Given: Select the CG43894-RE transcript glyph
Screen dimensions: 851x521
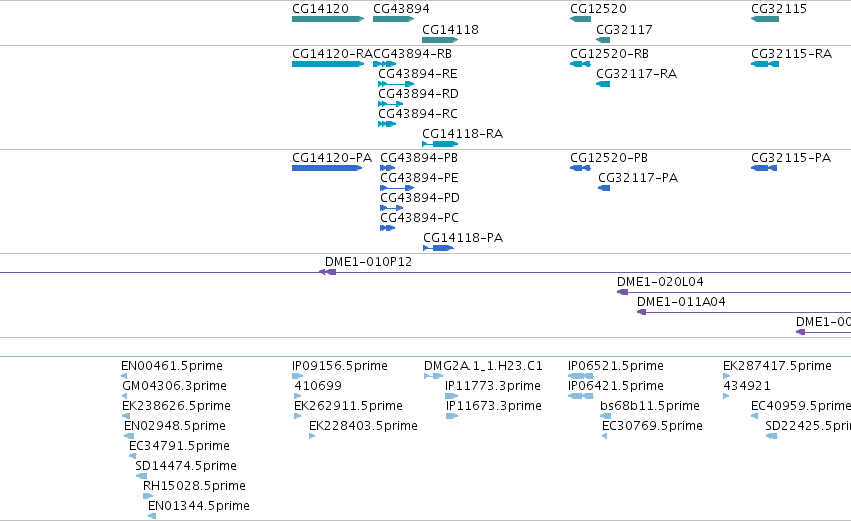Looking at the screenshot, I should coord(396,84).
